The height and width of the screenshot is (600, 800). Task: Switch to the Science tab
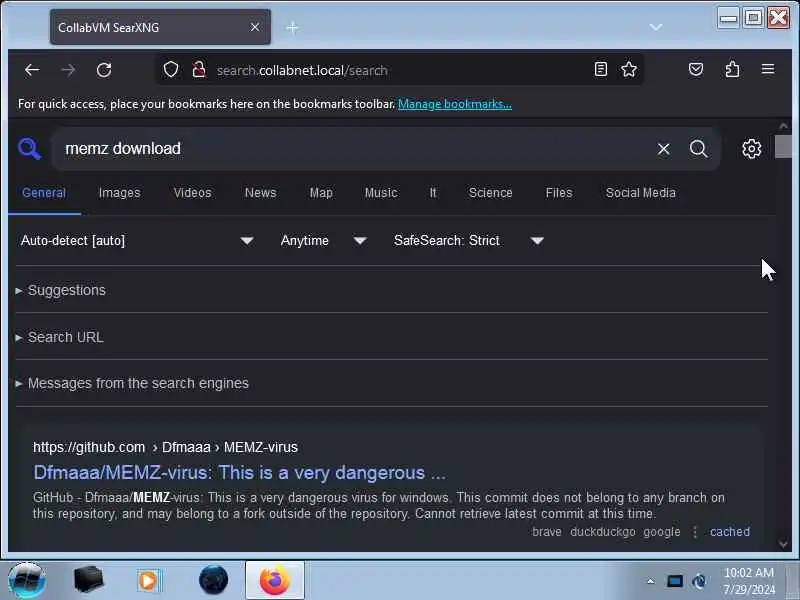tap(490, 193)
